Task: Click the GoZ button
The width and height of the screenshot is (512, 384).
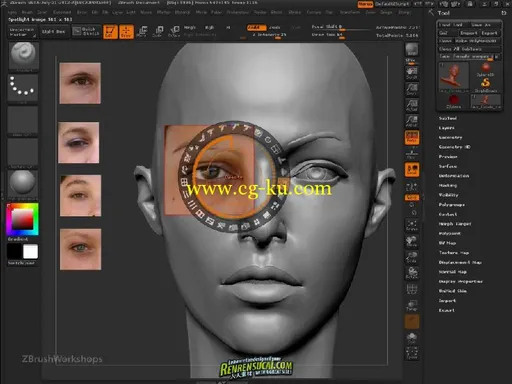Action: (448, 33)
